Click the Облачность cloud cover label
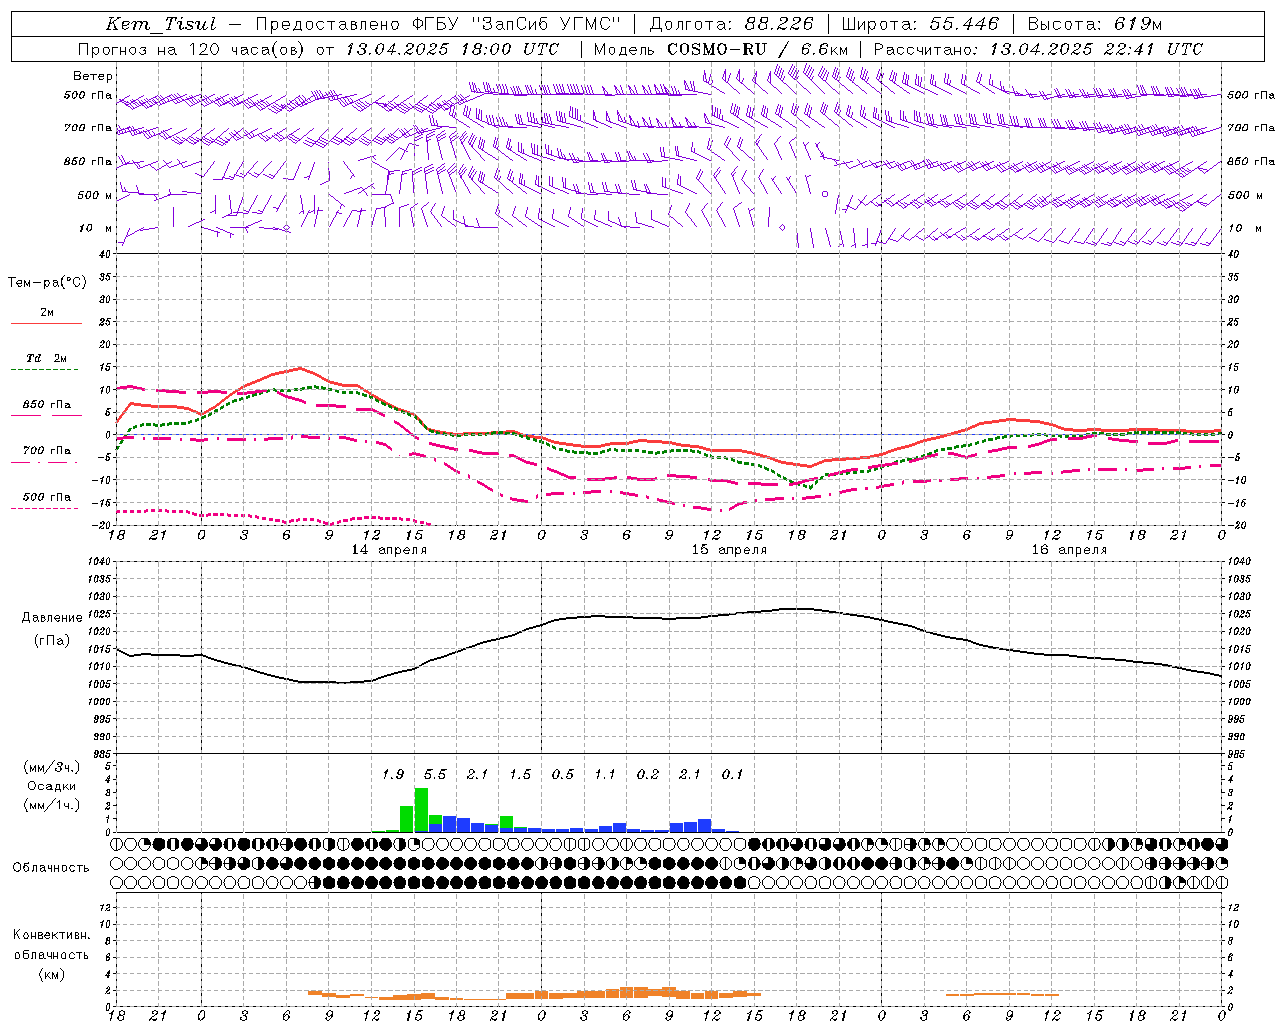The height and width of the screenshot is (1024, 1280). pos(51,868)
